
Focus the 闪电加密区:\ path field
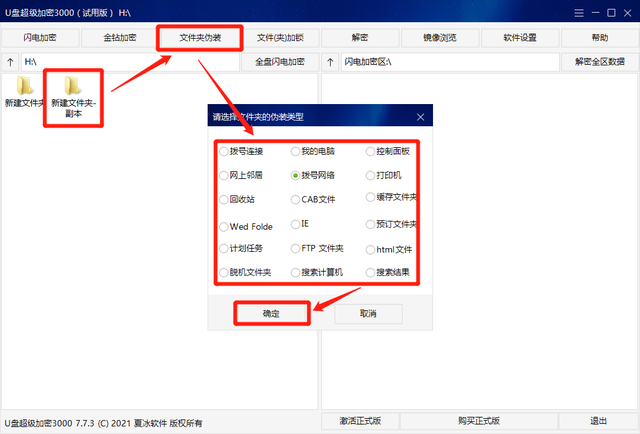[x=450, y=62]
